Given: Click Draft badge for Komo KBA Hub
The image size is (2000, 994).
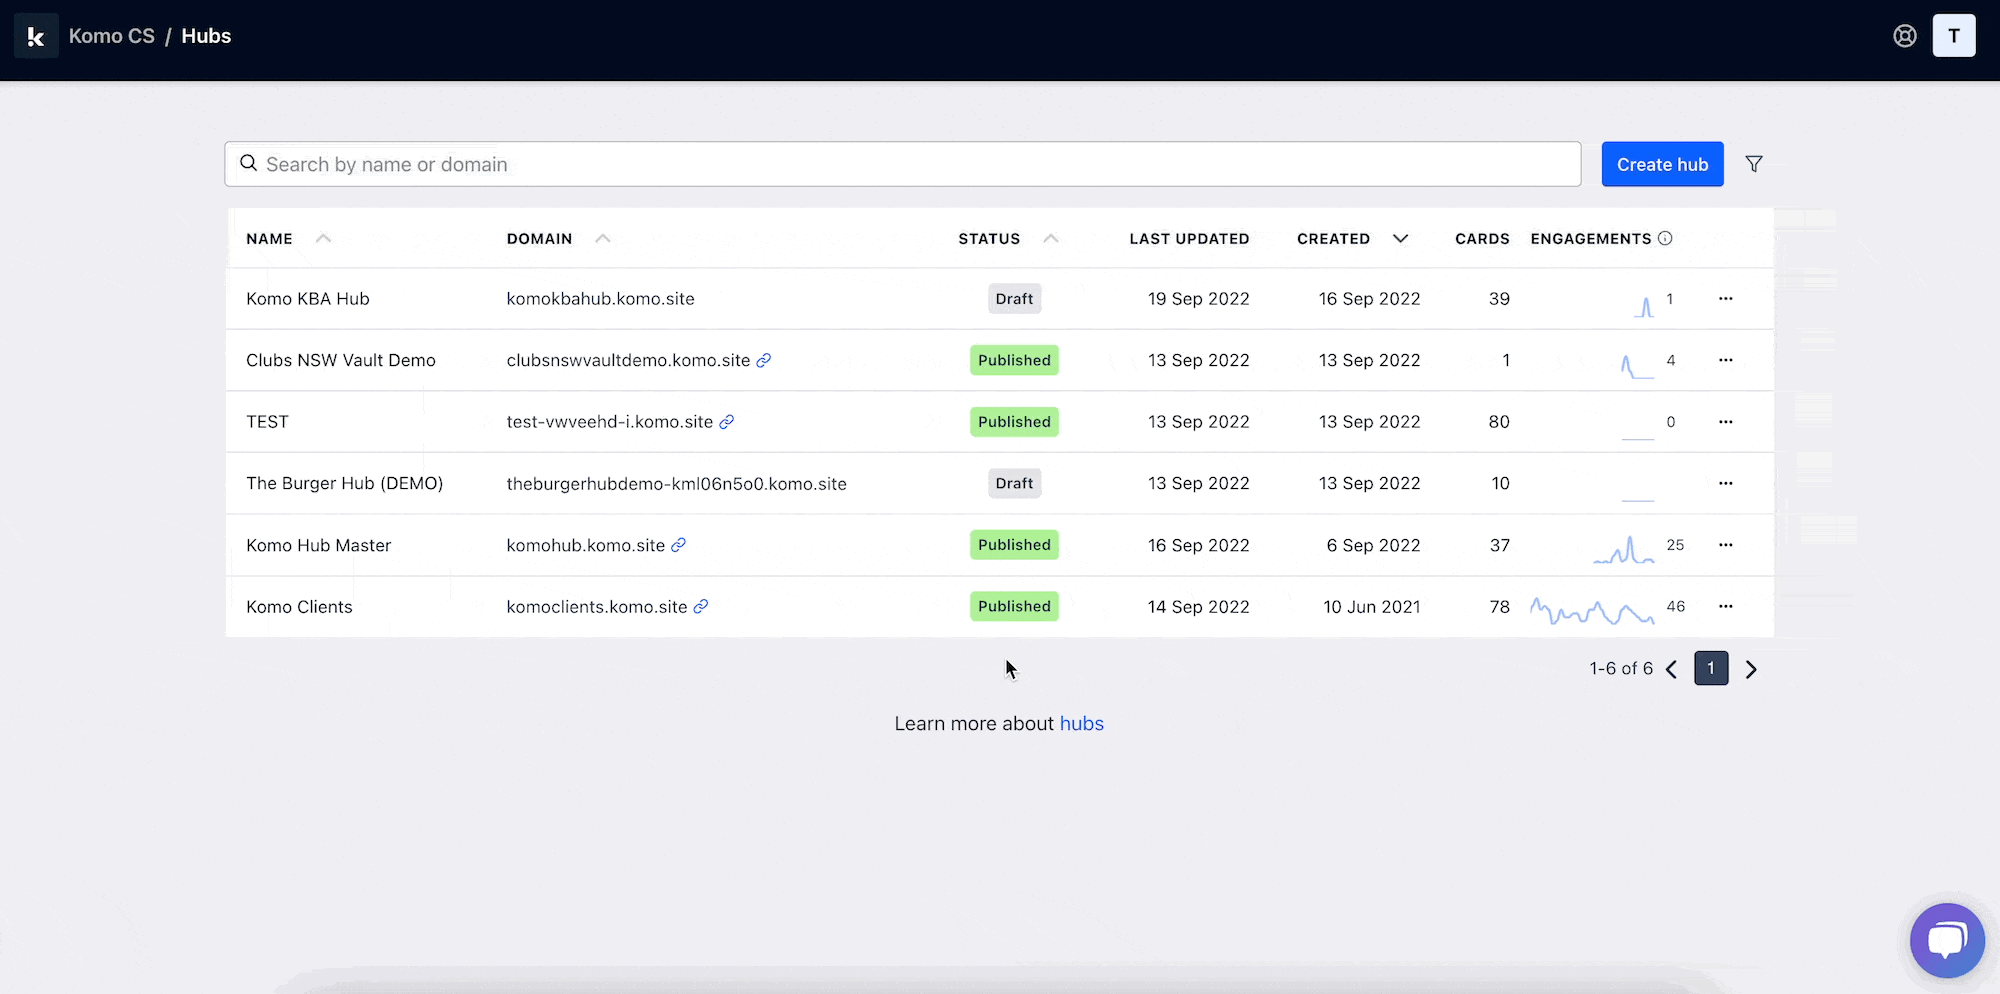Looking at the screenshot, I should [x=1014, y=299].
